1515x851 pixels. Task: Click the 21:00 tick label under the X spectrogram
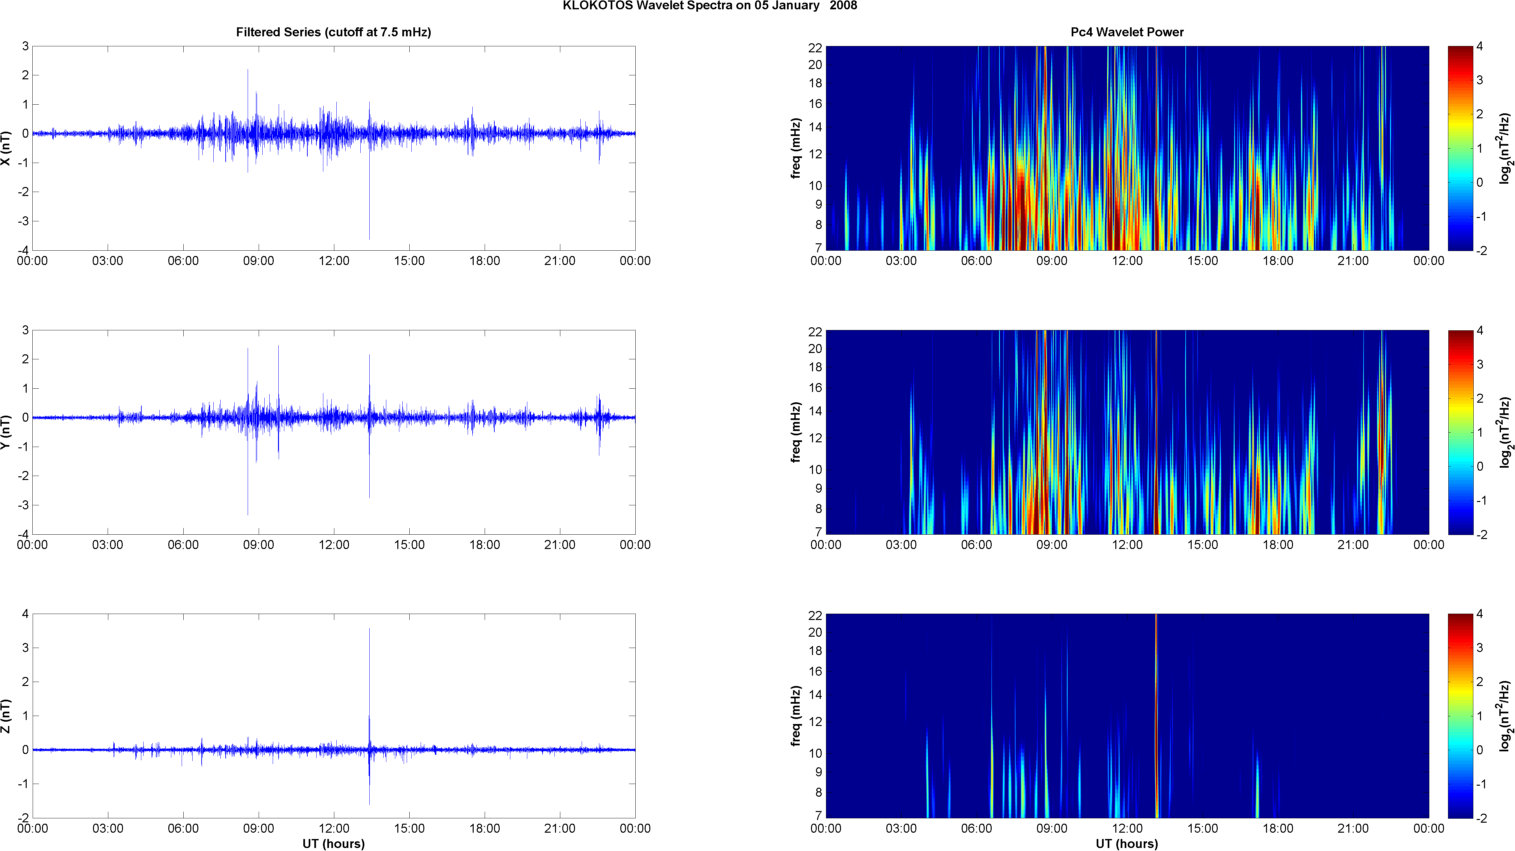(1353, 261)
